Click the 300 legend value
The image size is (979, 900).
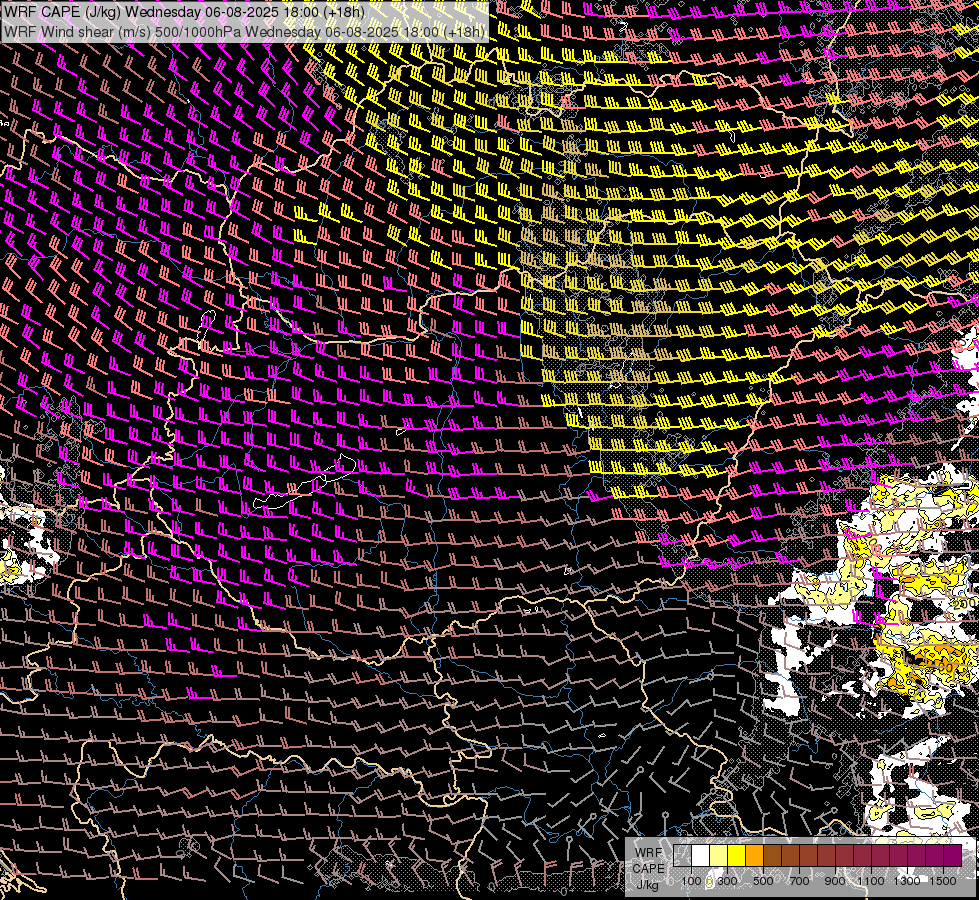point(727,881)
